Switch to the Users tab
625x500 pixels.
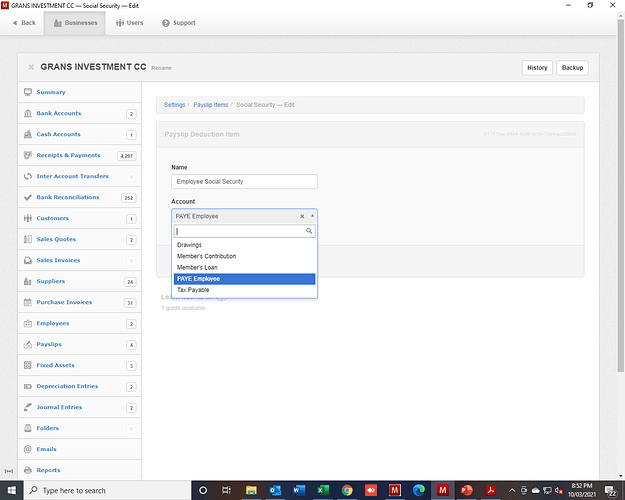pyautogui.click(x=130, y=23)
